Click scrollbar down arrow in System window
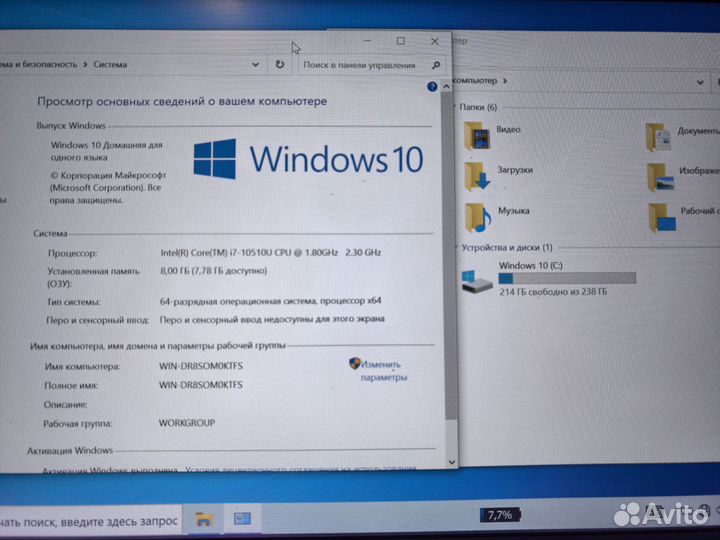 [451, 461]
